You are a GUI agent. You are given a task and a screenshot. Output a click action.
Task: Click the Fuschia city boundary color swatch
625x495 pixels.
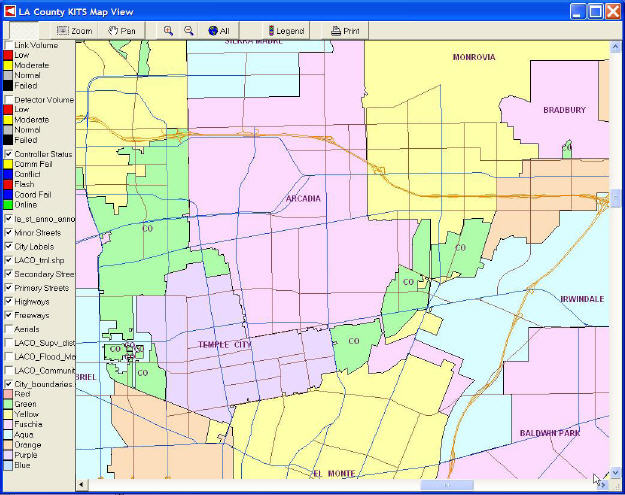[8, 424]
